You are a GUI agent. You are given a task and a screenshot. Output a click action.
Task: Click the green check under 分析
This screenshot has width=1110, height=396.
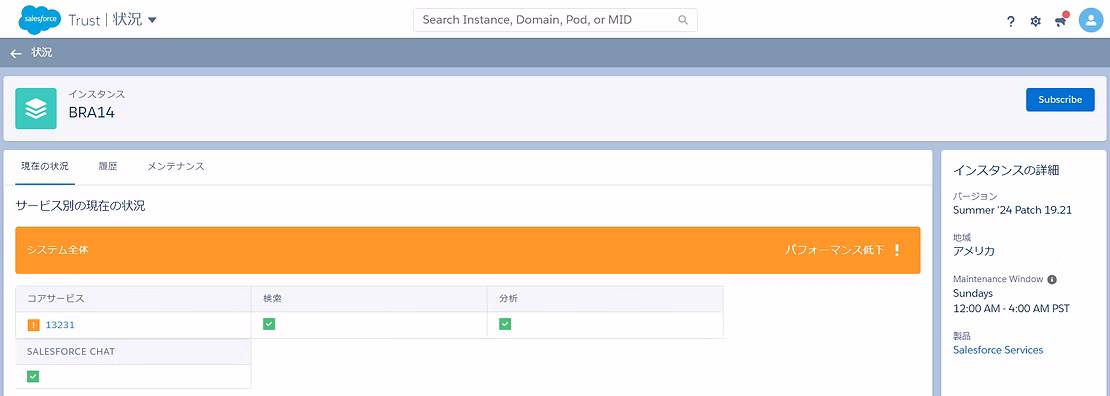[x=505, y=324]
